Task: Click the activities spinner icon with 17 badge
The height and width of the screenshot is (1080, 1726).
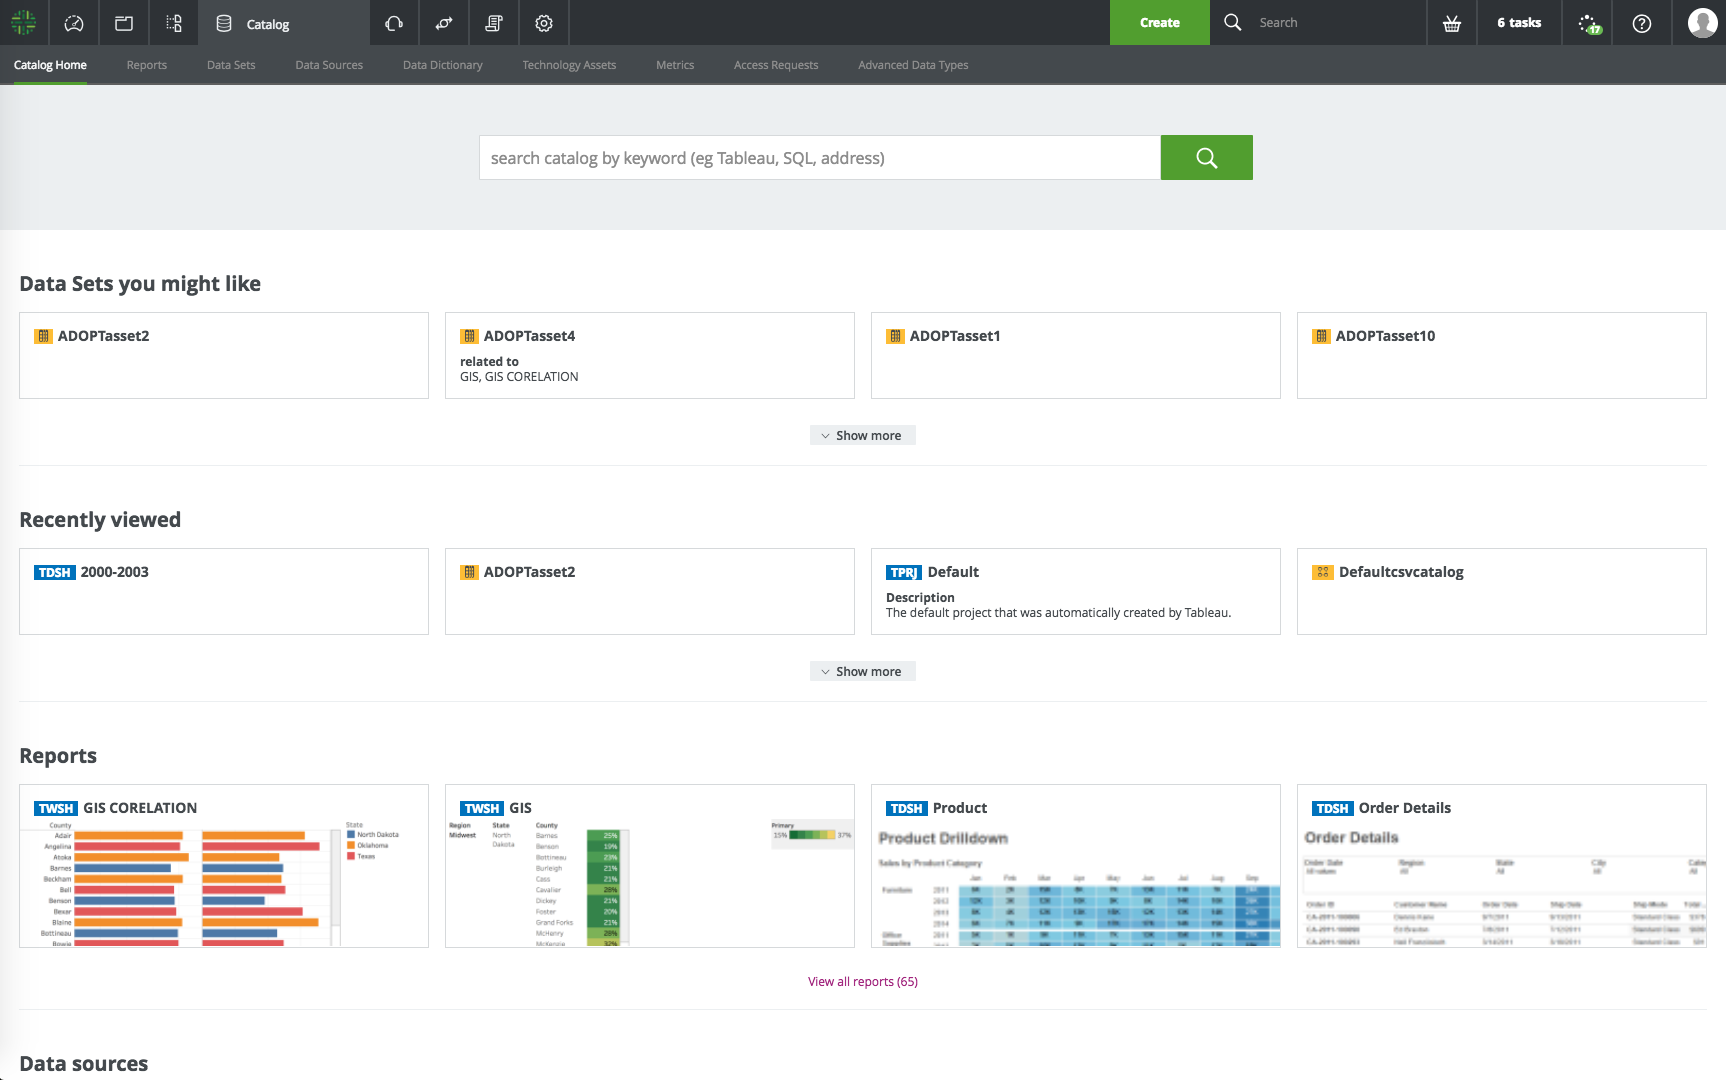Action: point(1589,23)
